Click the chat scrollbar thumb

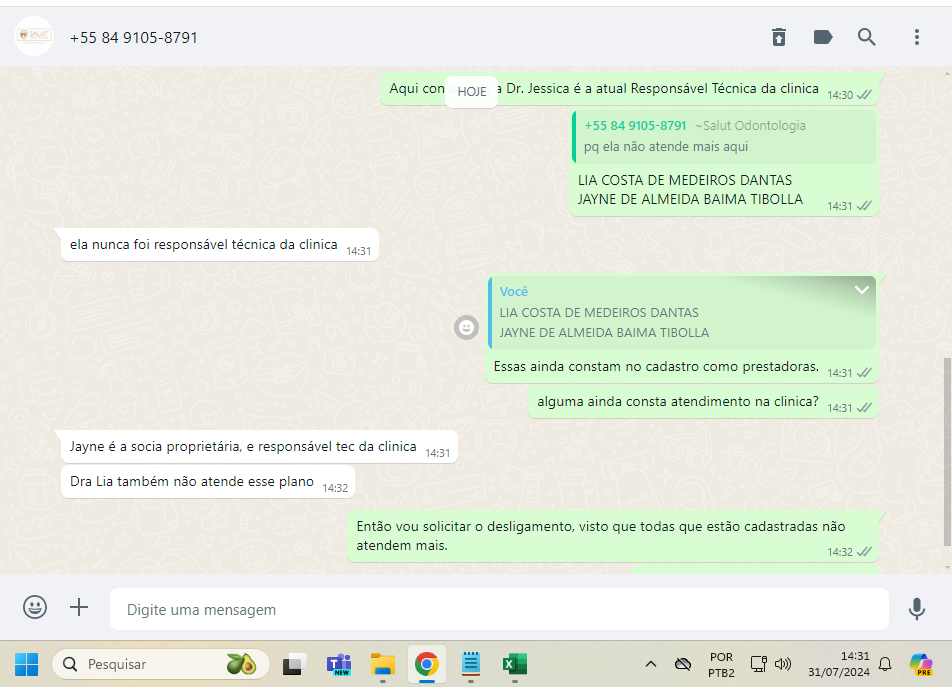pyautogui.click(x=947, y=452)
